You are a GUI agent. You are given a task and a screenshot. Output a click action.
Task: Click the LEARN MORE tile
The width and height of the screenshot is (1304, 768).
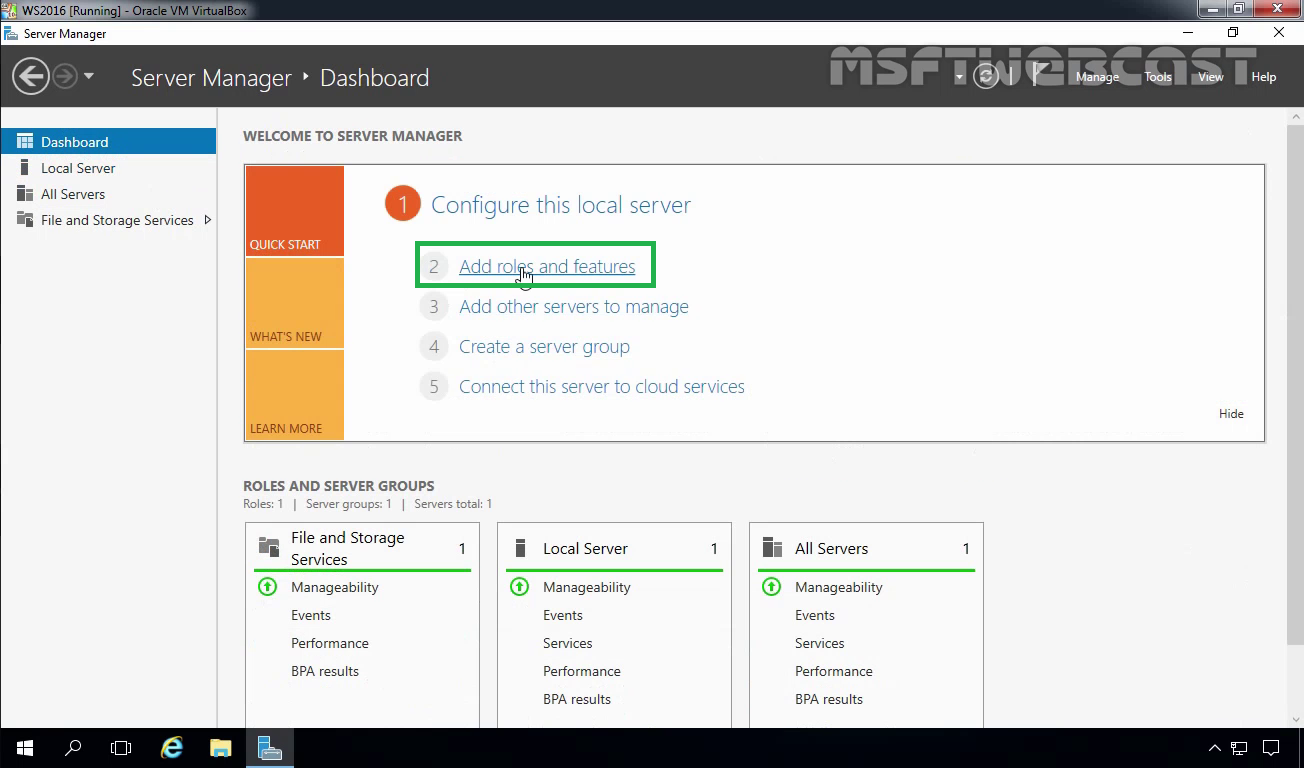click(294, 395)
